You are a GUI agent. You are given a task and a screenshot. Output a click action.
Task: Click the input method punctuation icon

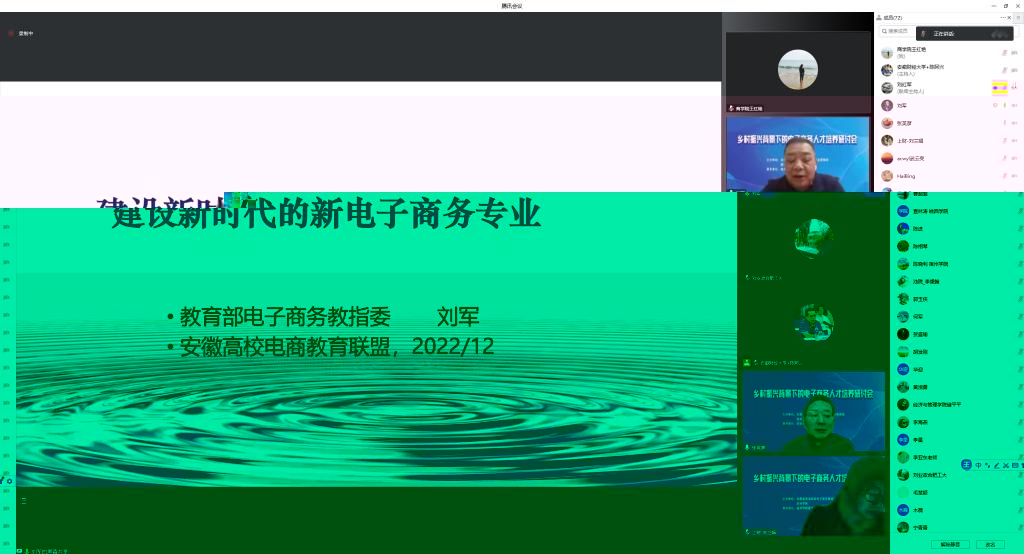[987, 465]
